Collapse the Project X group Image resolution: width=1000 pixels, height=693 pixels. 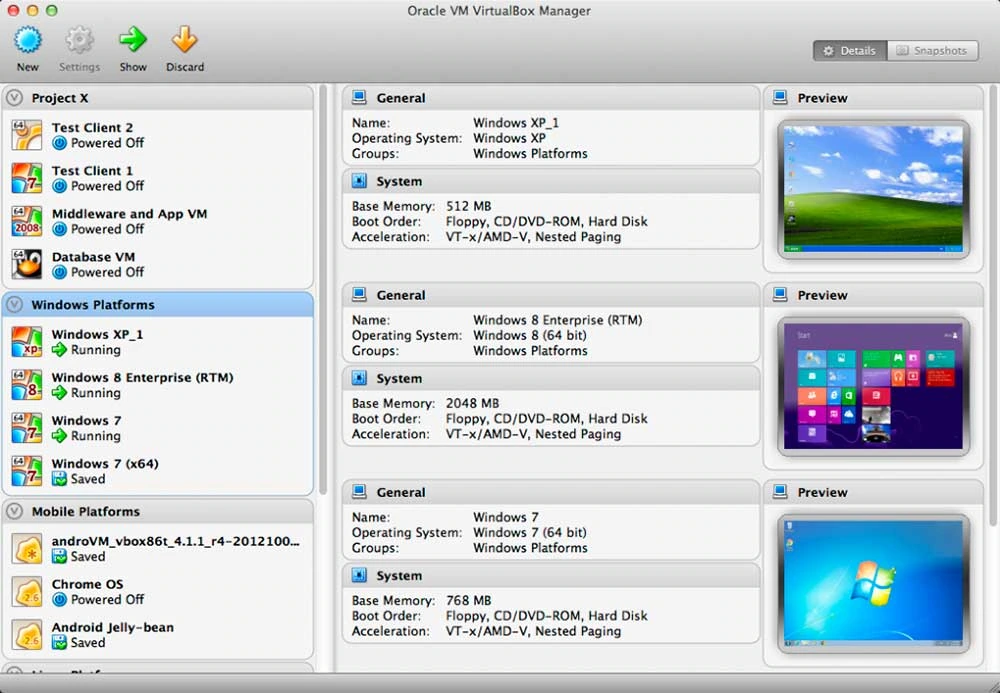(x=15, y=98)
